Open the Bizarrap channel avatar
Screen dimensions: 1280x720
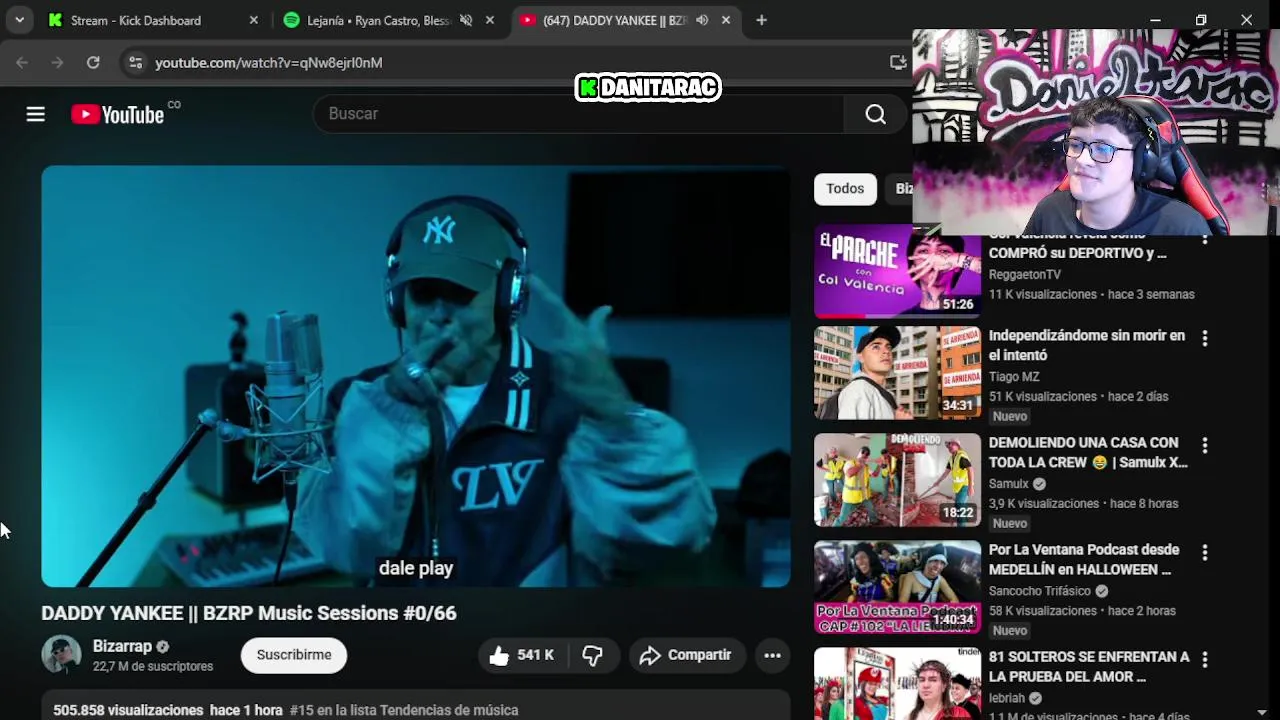(x=61, y=655)
